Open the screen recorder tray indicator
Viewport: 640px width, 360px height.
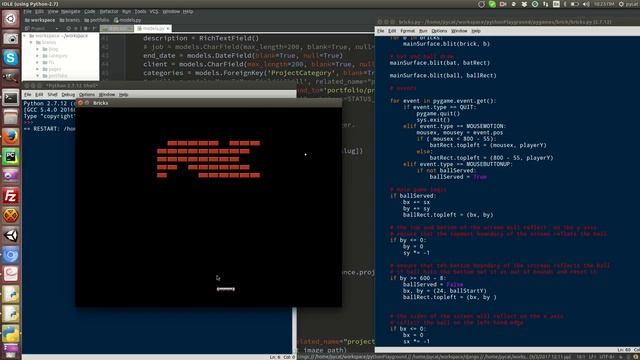click(503, 4)
